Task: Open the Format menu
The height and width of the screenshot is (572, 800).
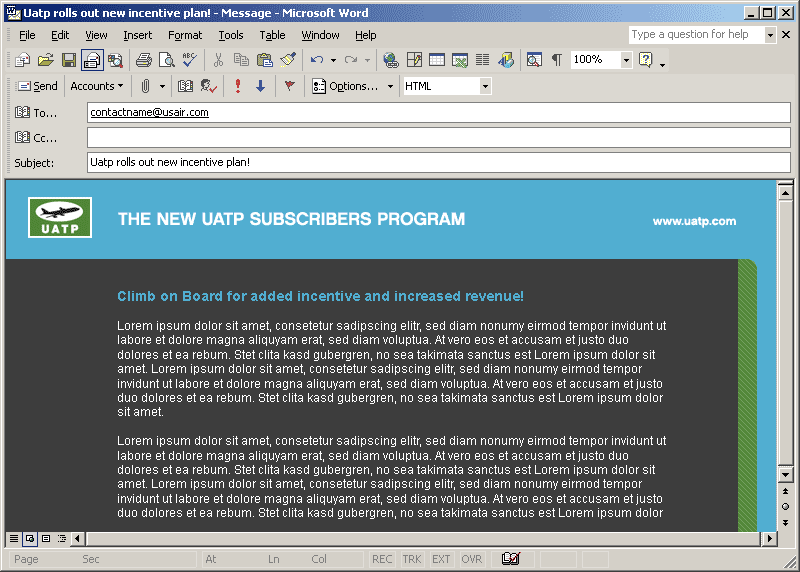Action: [185, 35]
